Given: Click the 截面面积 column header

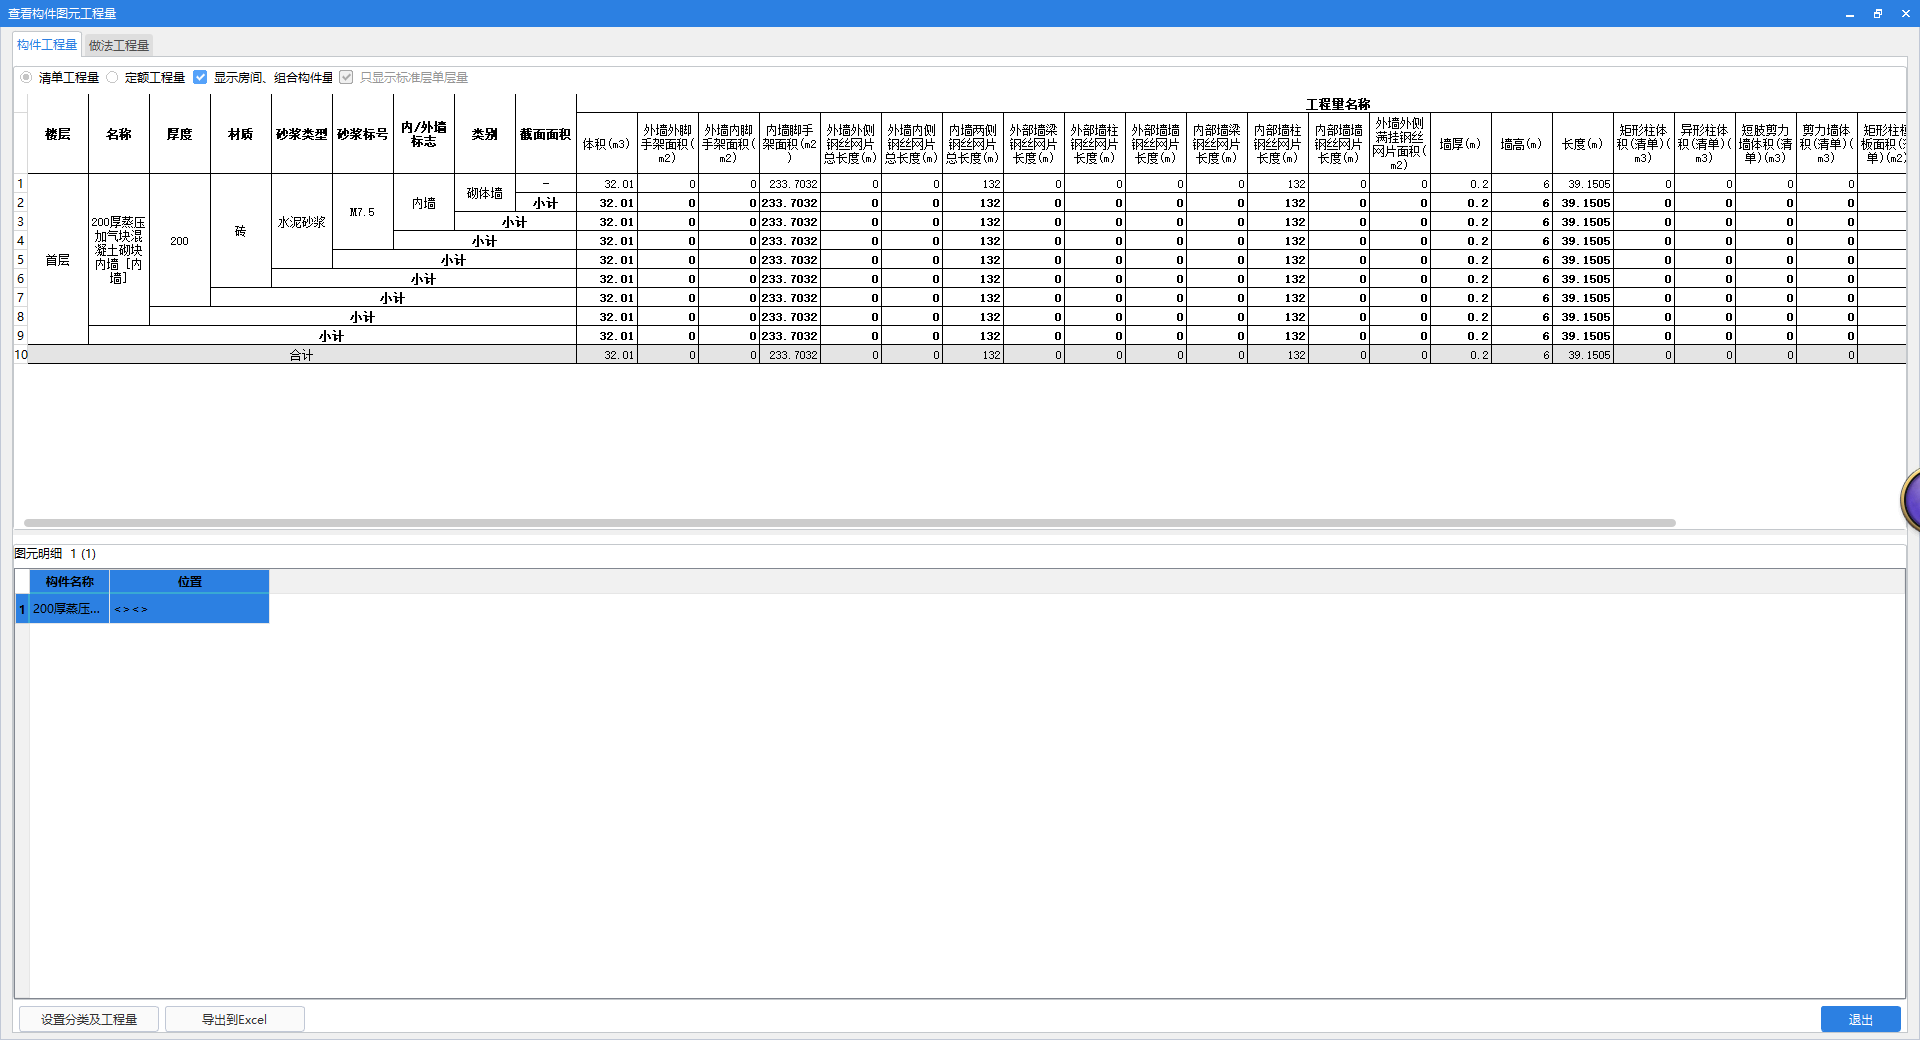Looking at the screenshot, I should (546, 134).
